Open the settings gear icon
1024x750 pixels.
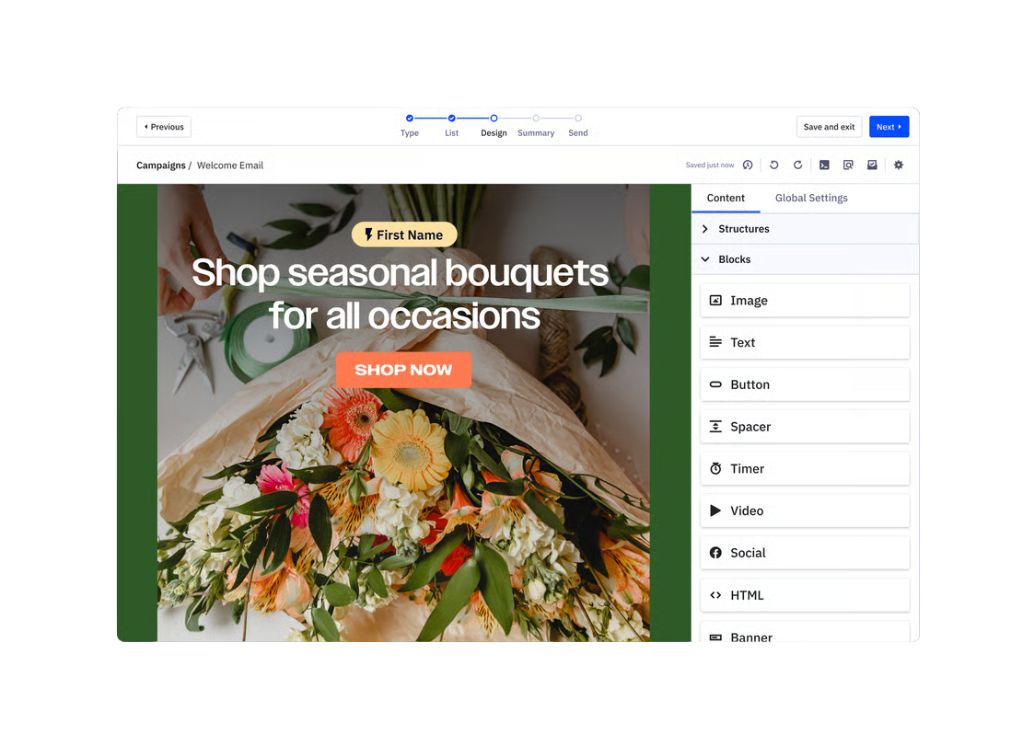point(898,165)
